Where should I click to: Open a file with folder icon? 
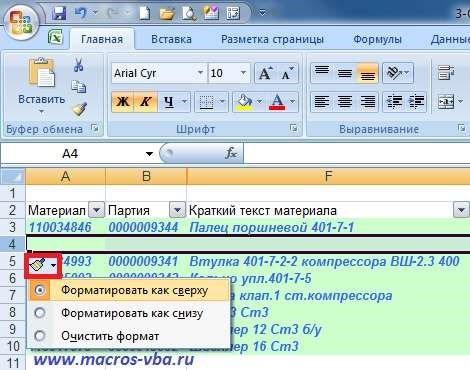(x=167, y=13)
